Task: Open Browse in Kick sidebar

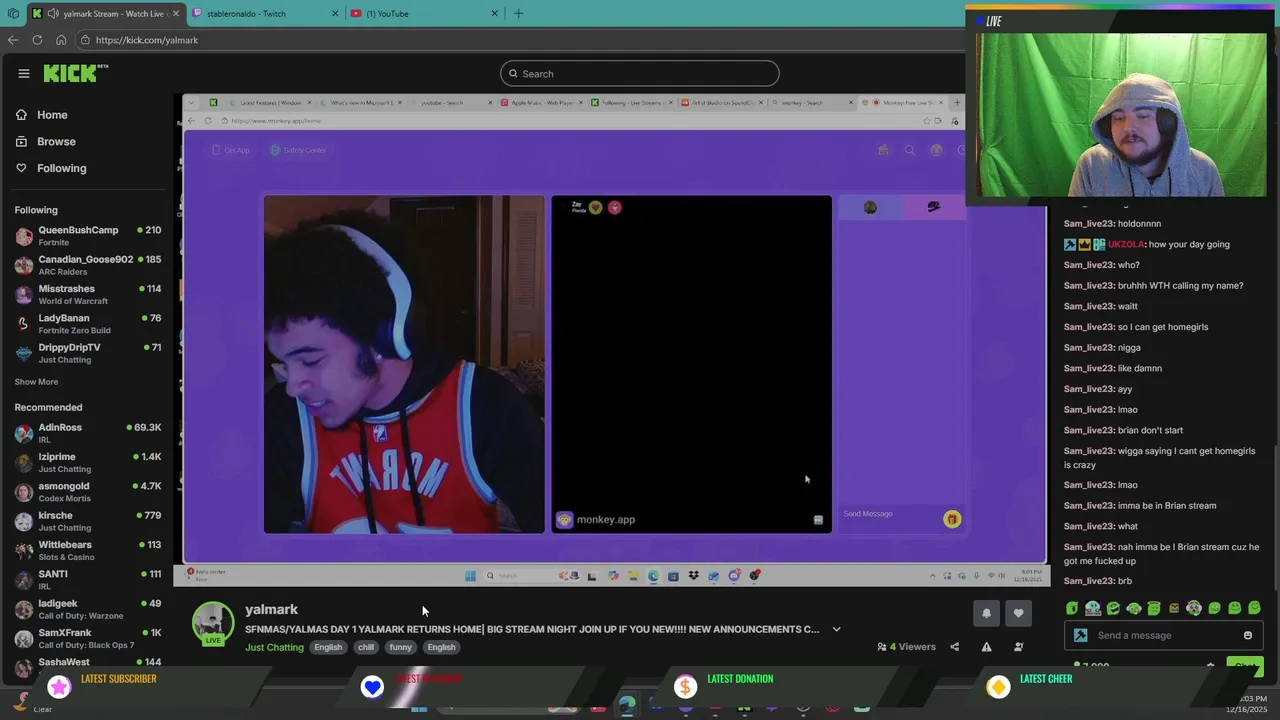Action: [x=56, y=142]
